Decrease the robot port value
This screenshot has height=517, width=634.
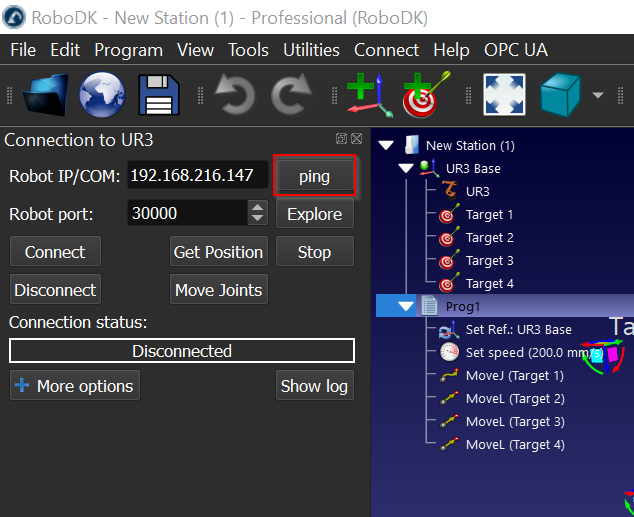click(x=258, y=219)
